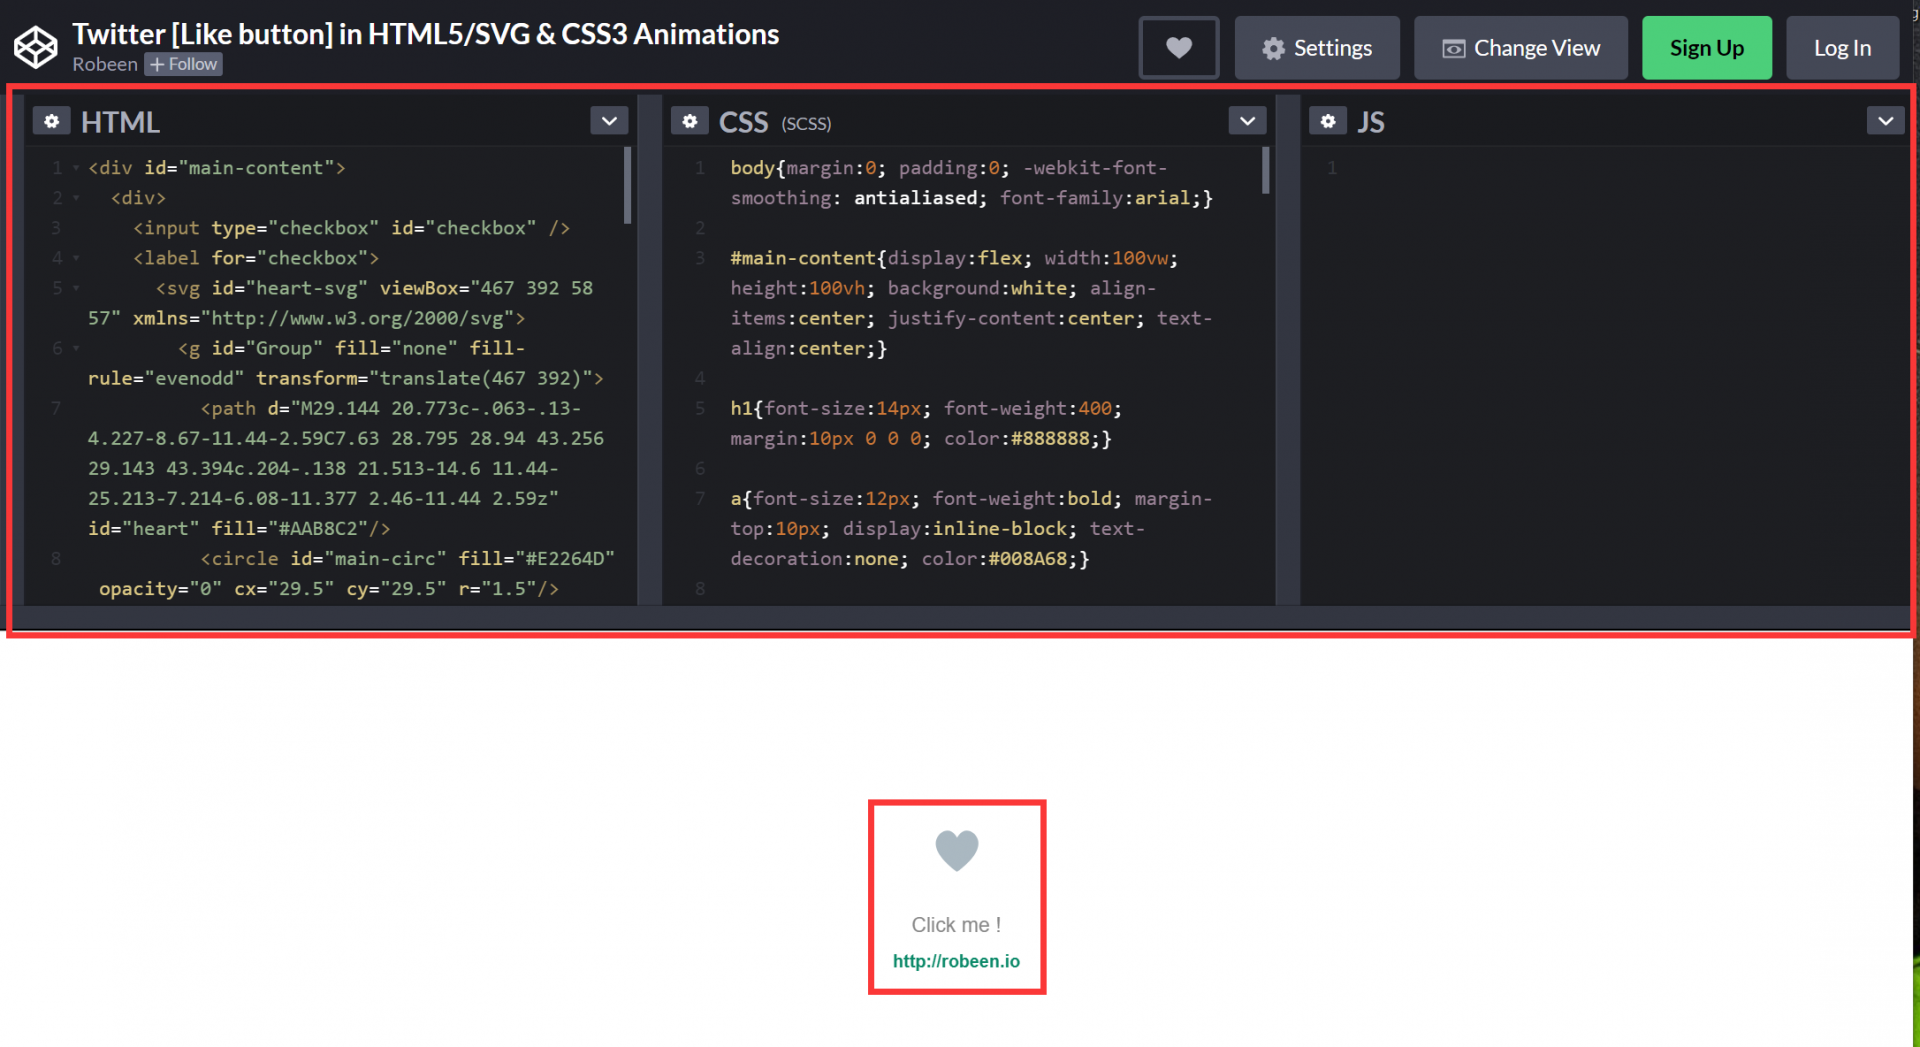Follow the author Robeen

pyautogui.click(x=182, y=64)
